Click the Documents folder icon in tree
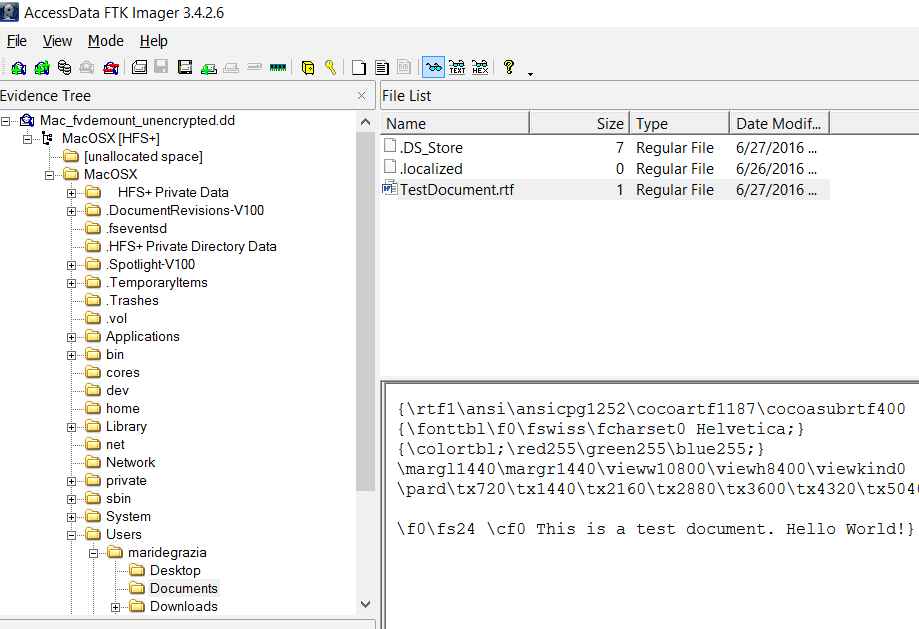 [x=137, y=588]
